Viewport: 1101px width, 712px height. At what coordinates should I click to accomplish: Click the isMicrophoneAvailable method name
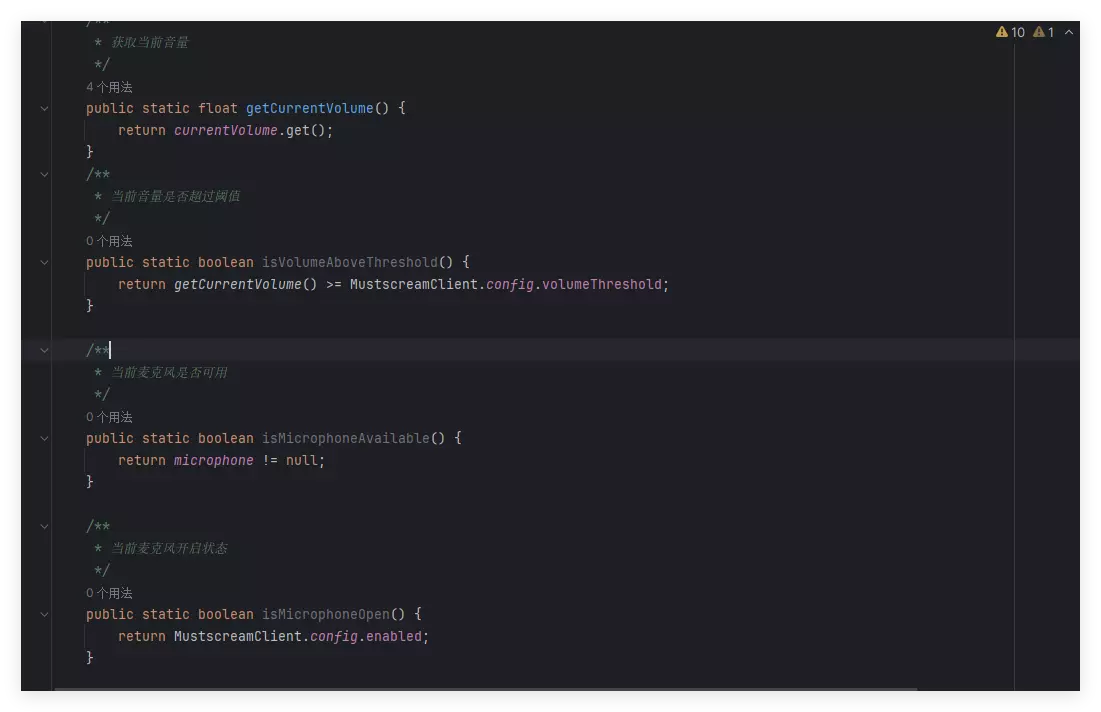(x=345, y=438)
